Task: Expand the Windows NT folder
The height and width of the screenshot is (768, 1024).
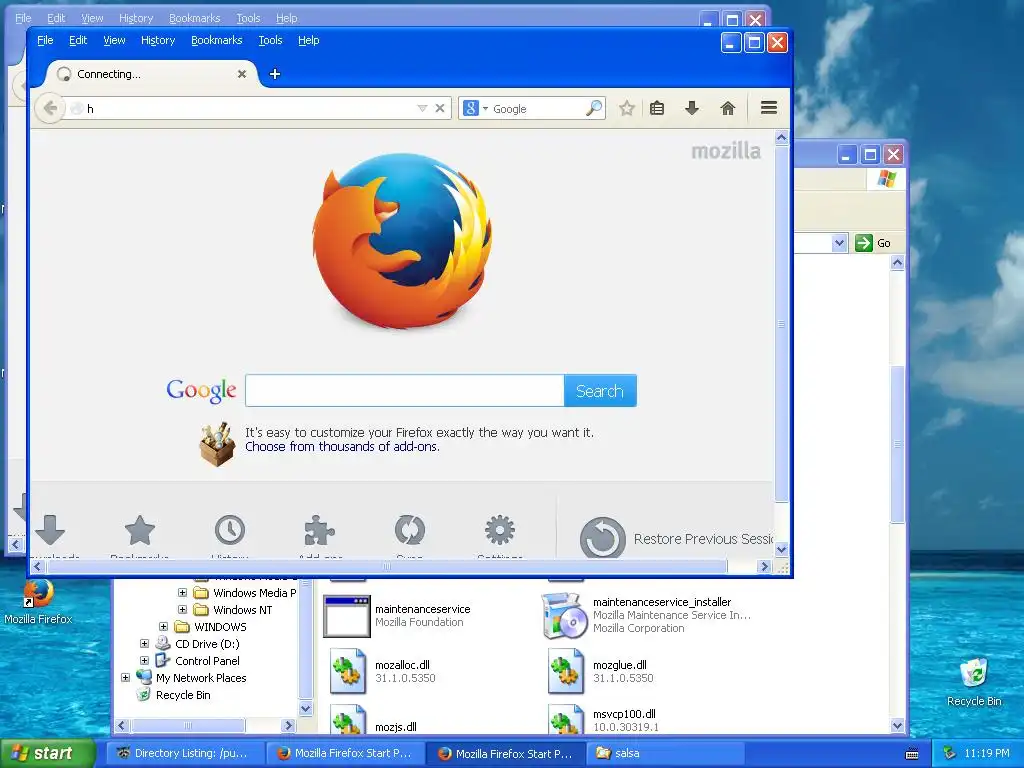Action: tap(182, 610)
